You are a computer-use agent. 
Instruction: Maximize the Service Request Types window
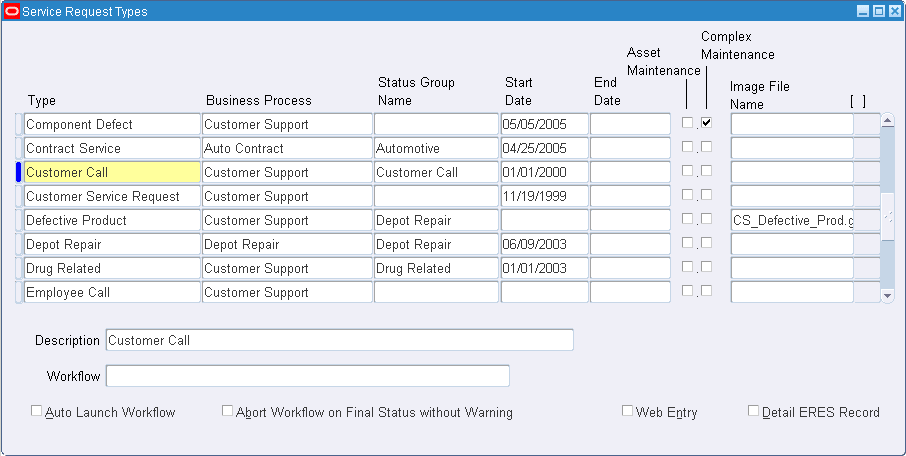tap(879, 11)
